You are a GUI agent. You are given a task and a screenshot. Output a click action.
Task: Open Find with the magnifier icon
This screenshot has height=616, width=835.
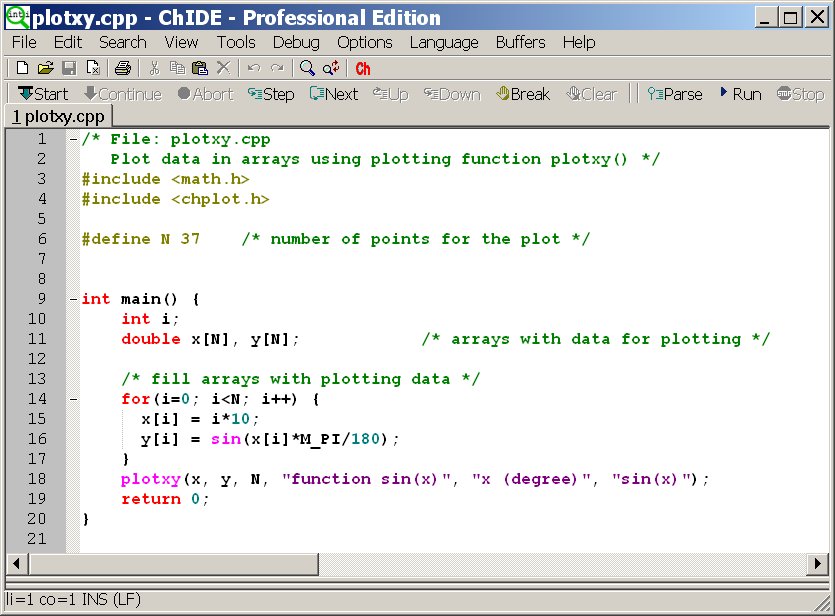(307, 68)
